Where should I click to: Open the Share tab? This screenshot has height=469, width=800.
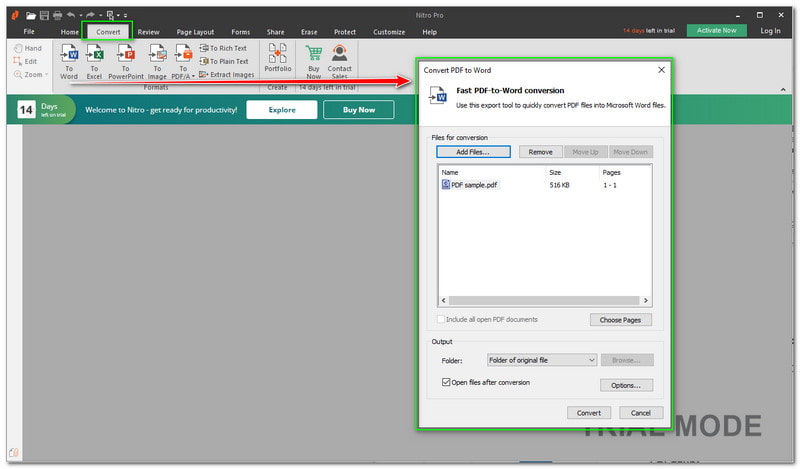[276, 32]
